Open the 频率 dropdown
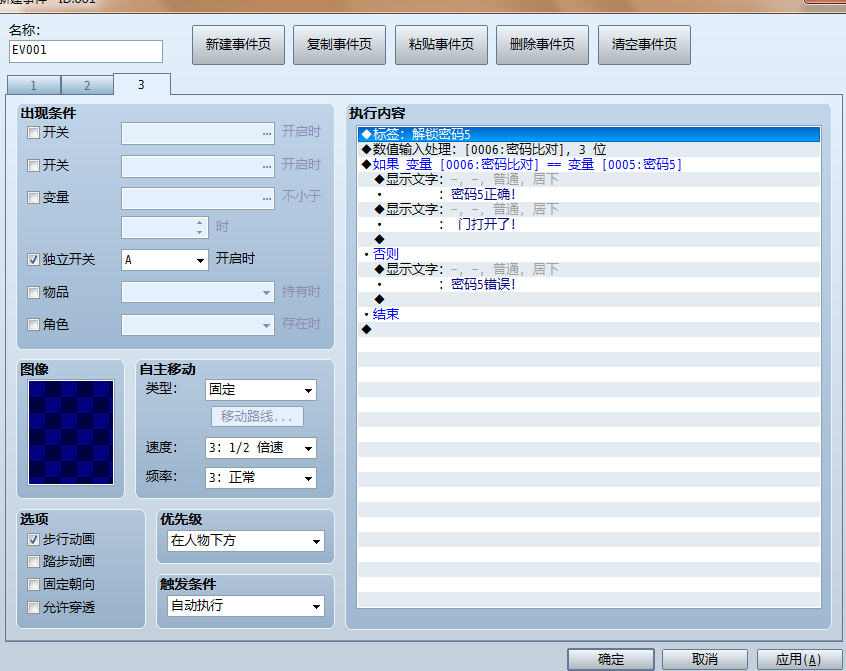 tap(261, 478)
